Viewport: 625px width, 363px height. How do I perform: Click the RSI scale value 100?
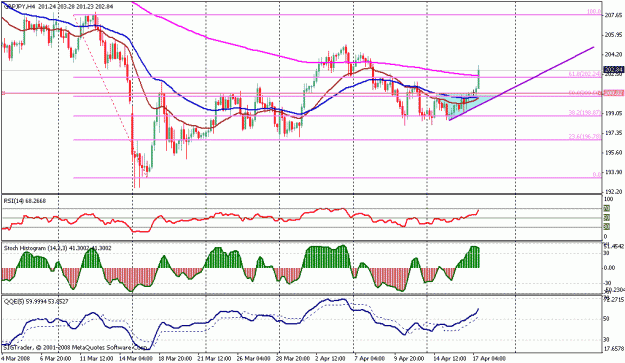click(x=609, y=199)
